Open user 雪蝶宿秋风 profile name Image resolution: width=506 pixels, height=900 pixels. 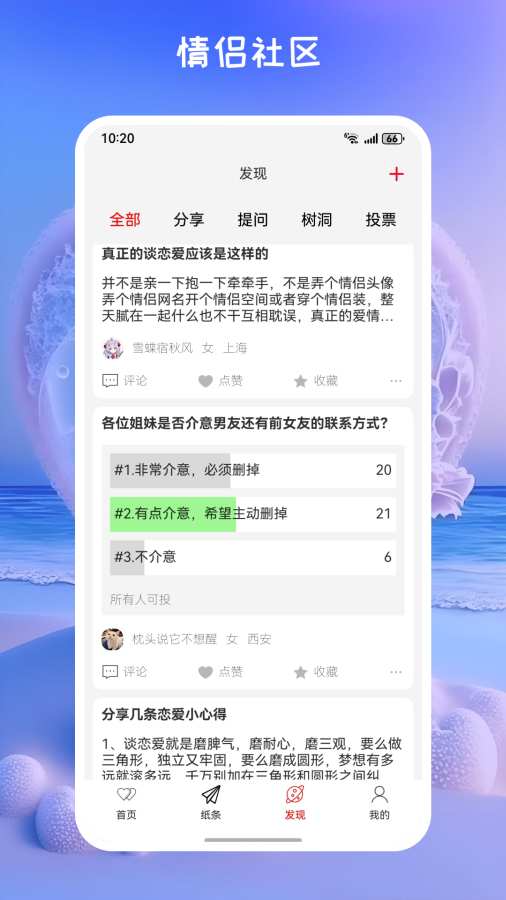[162, 348]
